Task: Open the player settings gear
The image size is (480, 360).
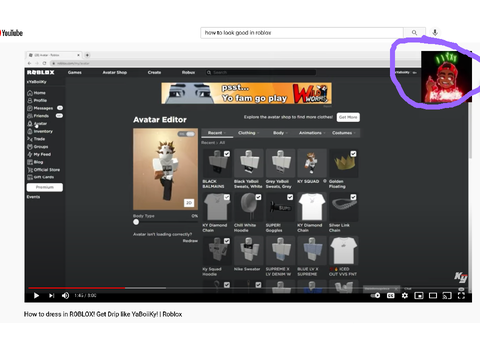Action: 405,296
